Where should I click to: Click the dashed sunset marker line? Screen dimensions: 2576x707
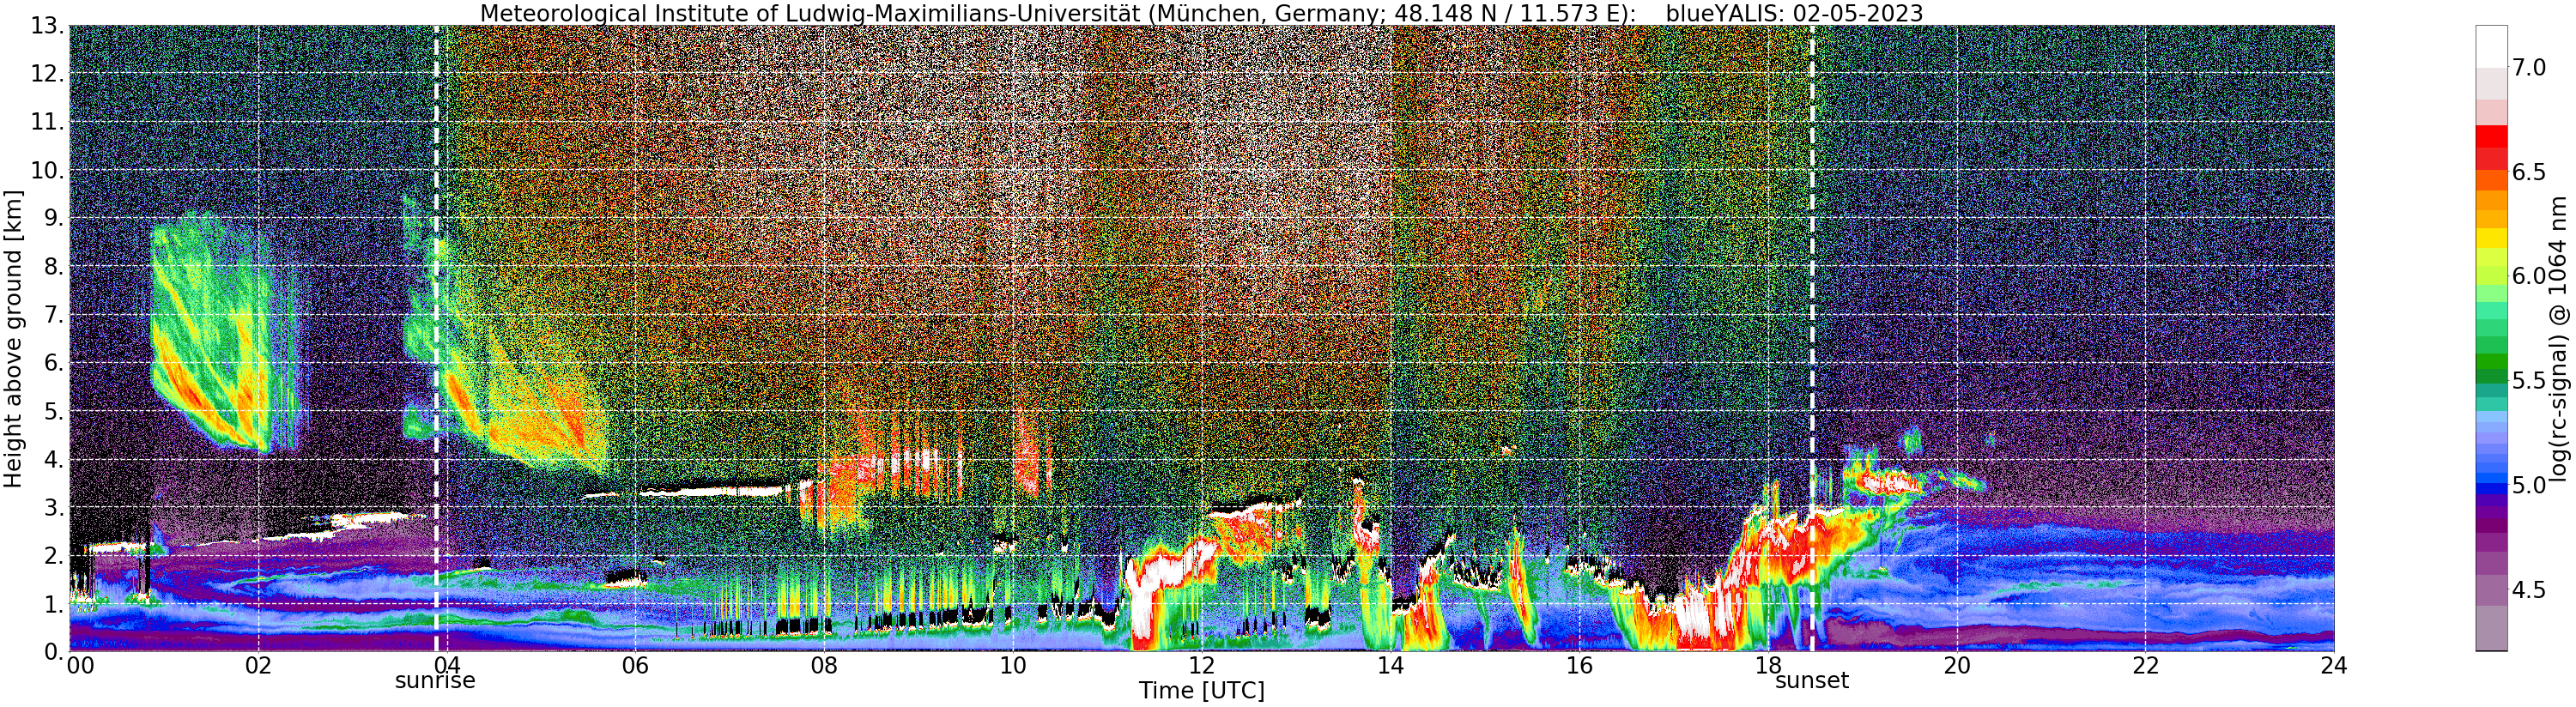click(1812, 338)
